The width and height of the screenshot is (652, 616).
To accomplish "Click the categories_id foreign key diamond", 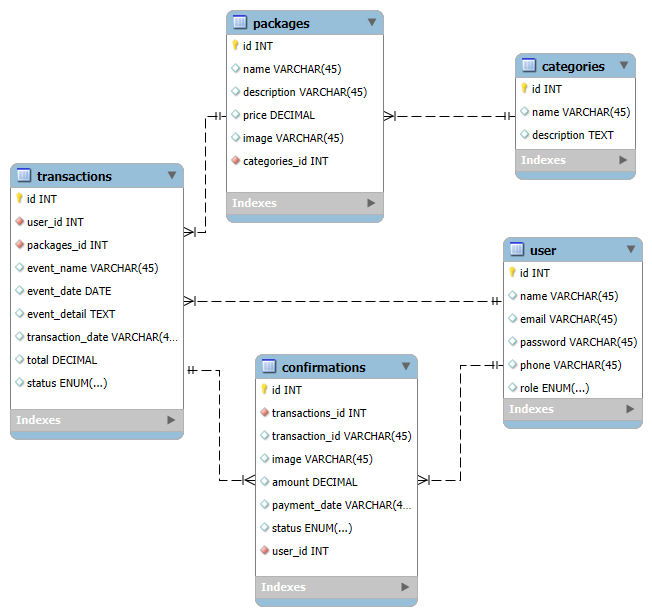I will (x=236, y=160).
